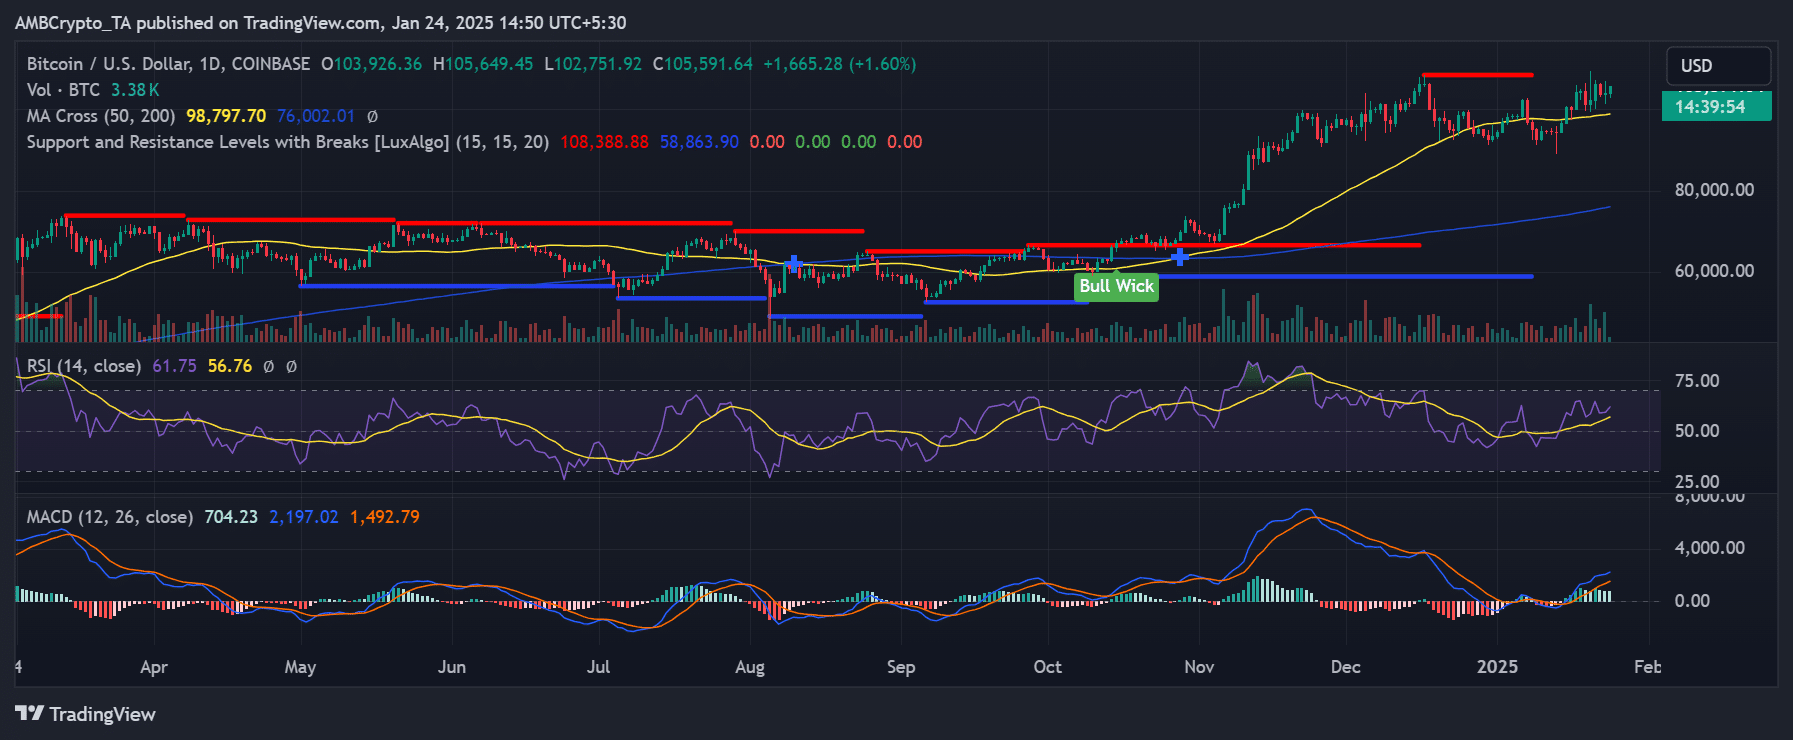Click the 2025 year on time axis

(1497, 667)
